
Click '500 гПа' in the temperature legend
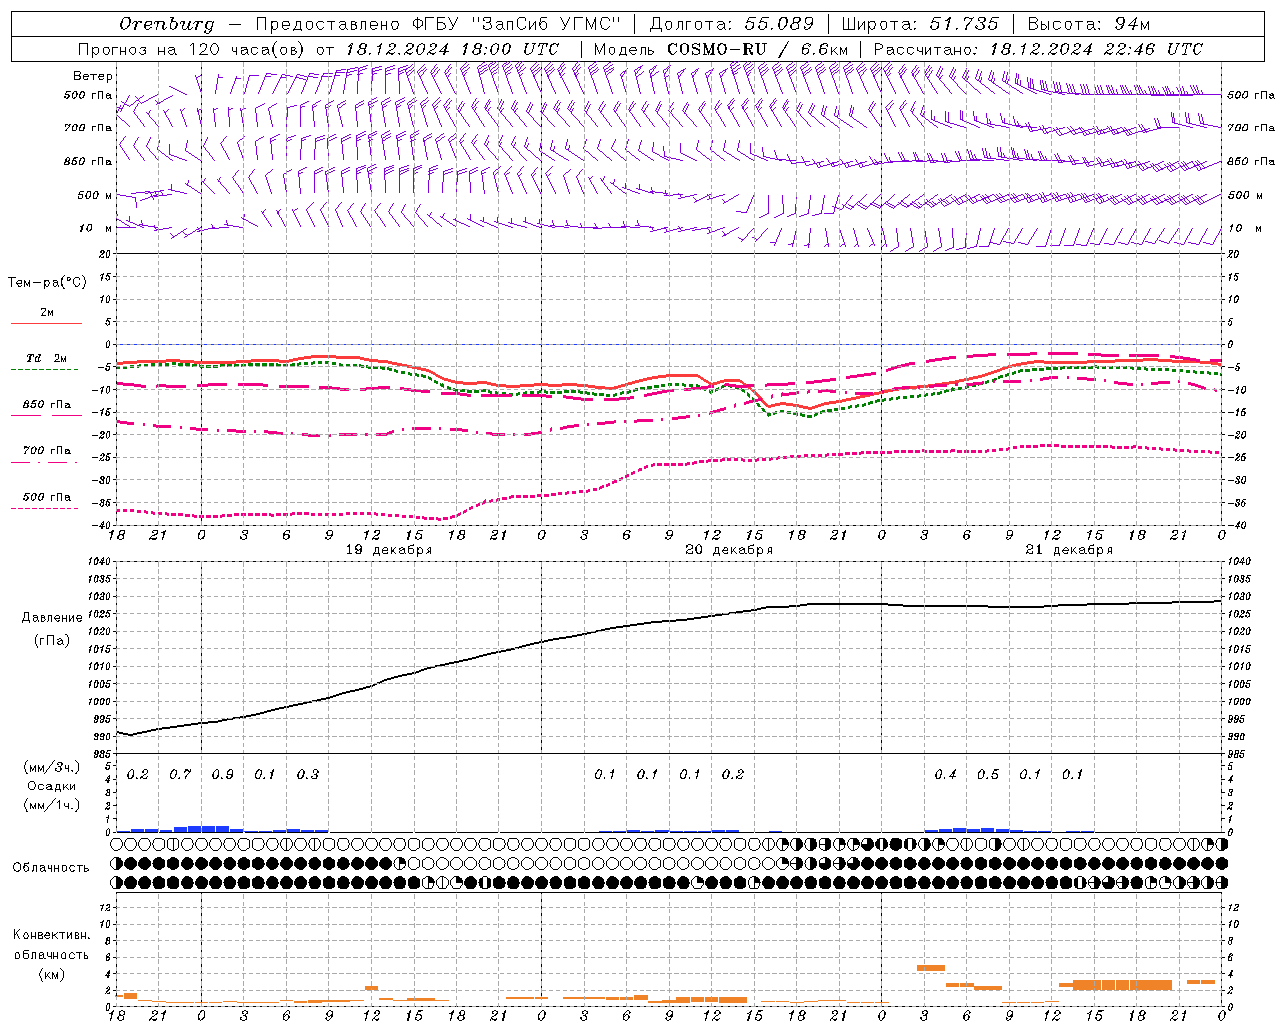tap(47, 496)
